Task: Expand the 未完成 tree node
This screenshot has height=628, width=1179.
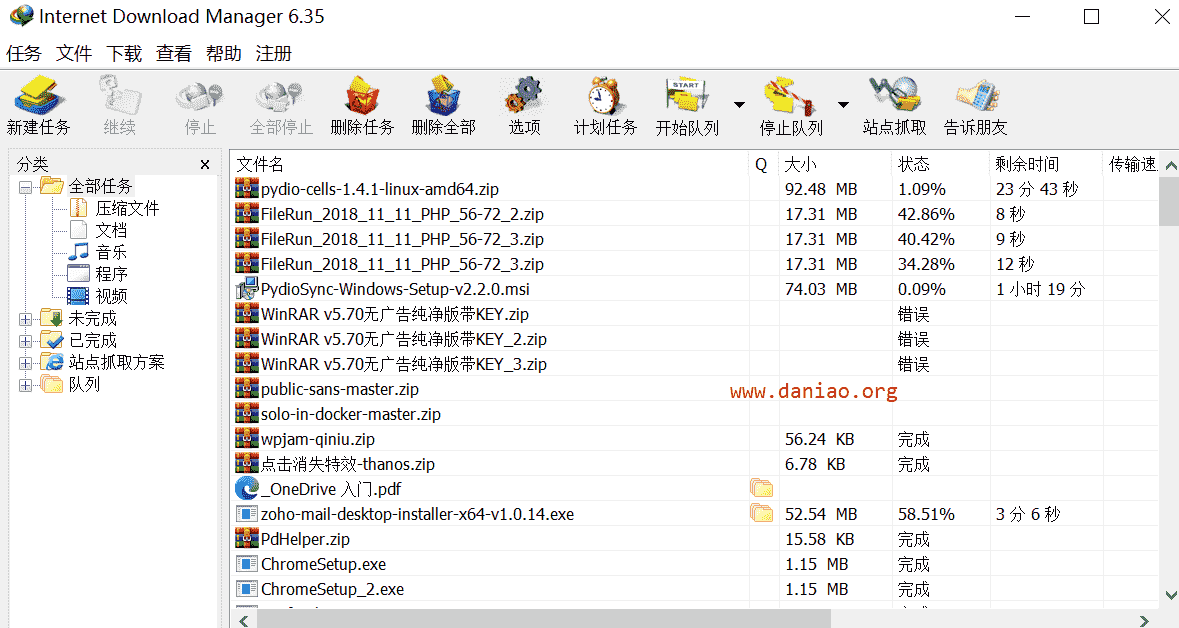Action: tap(26, 319)
